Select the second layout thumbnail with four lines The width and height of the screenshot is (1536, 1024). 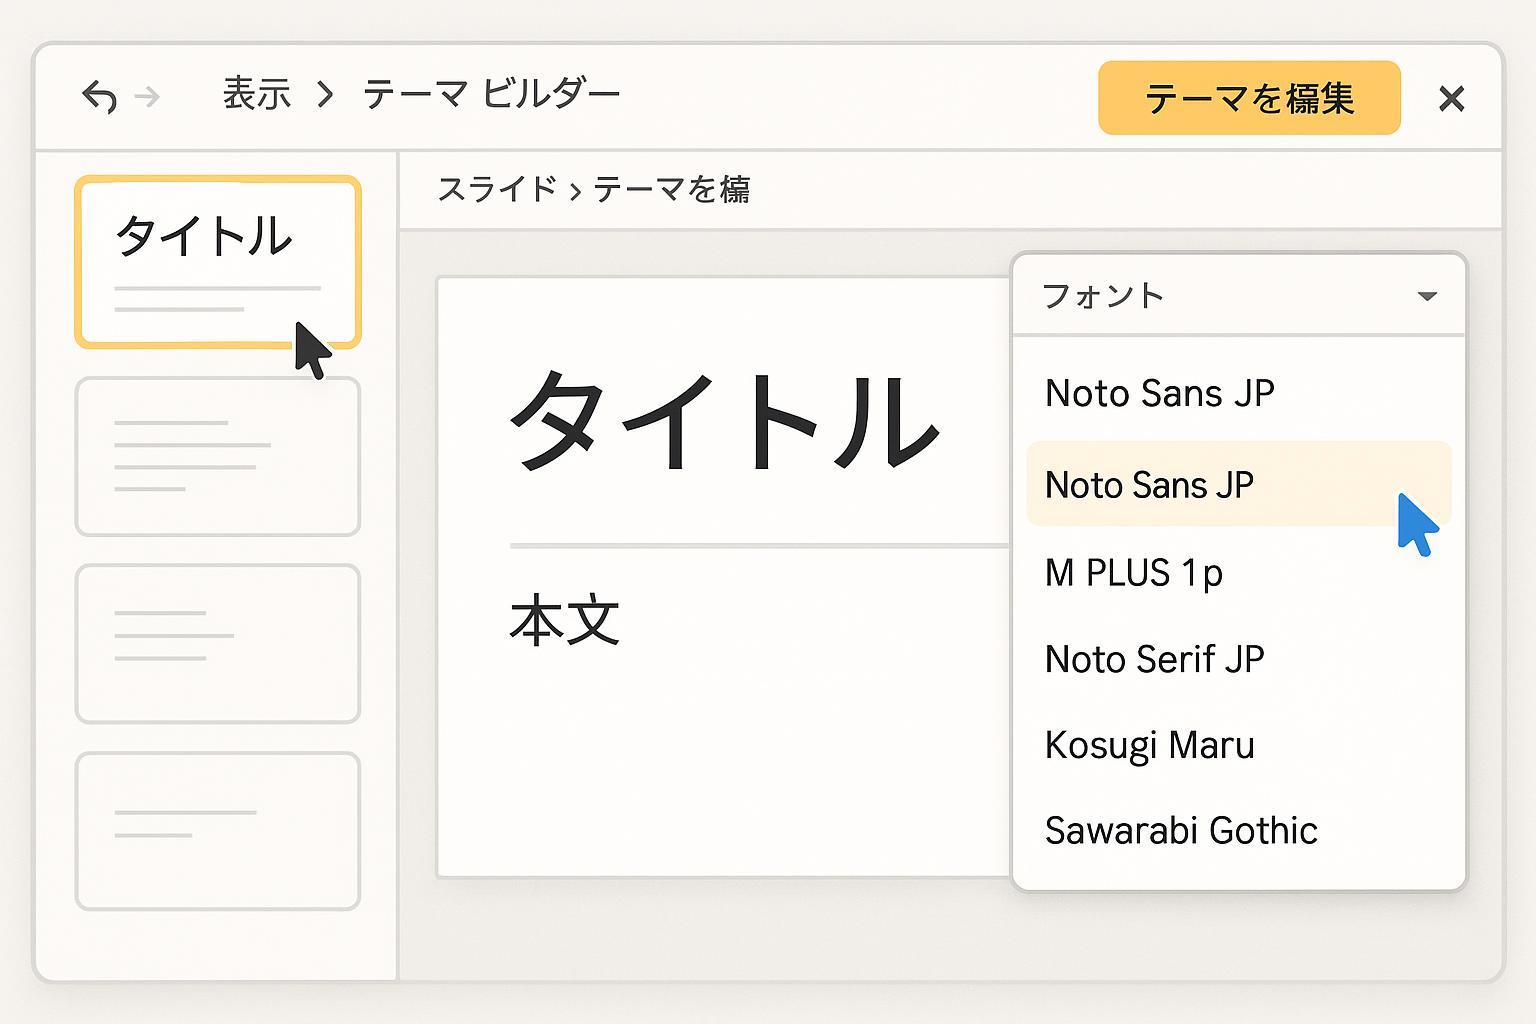[218, 456]
